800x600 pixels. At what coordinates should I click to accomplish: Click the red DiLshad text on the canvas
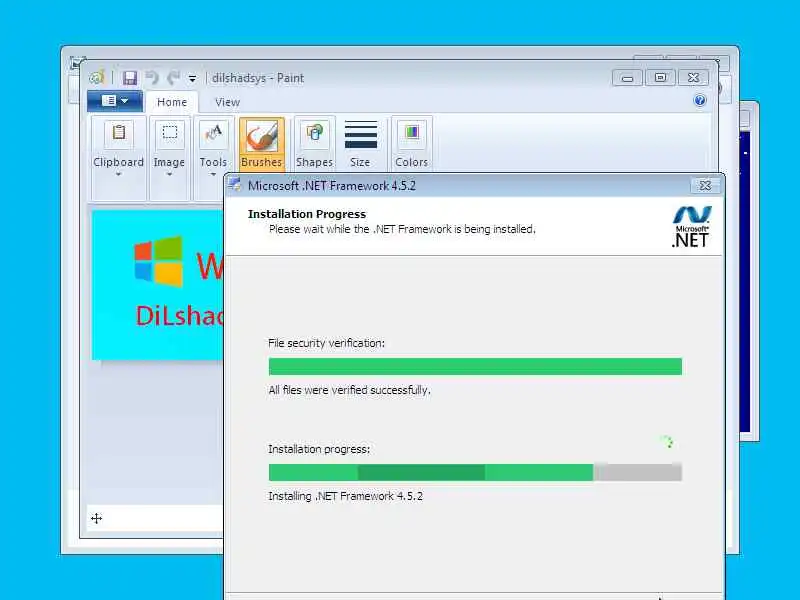pos(179,316)
